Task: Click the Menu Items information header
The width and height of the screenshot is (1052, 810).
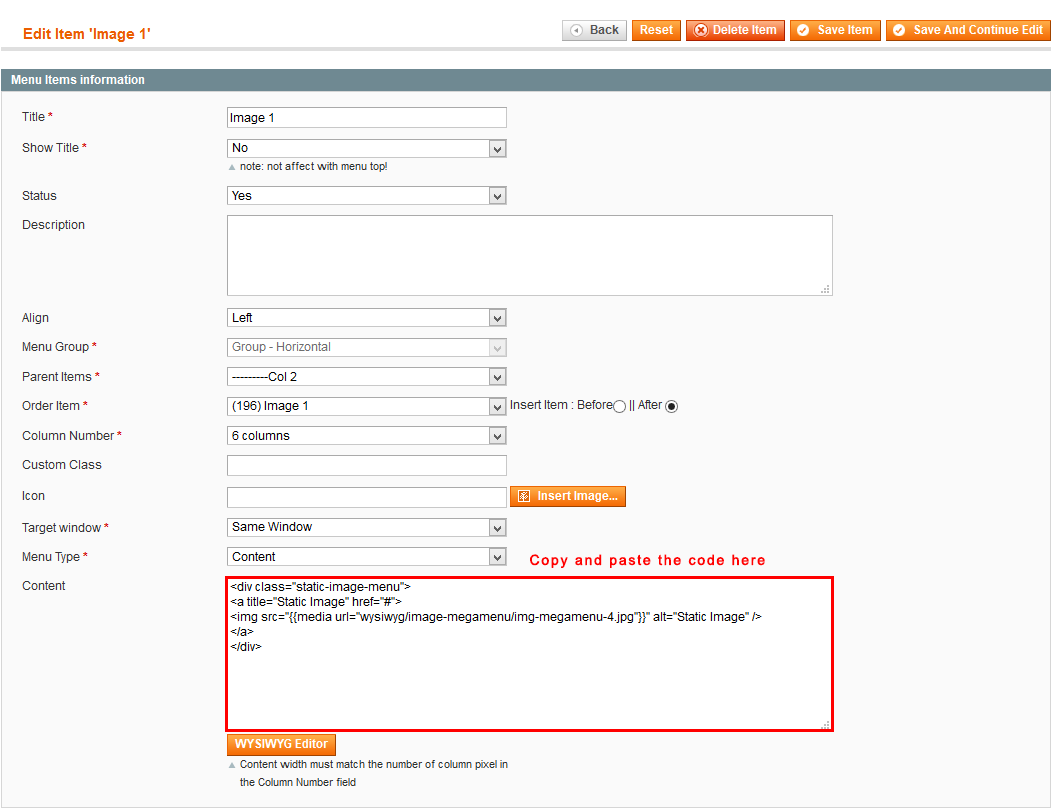Action: pos(526,80)
